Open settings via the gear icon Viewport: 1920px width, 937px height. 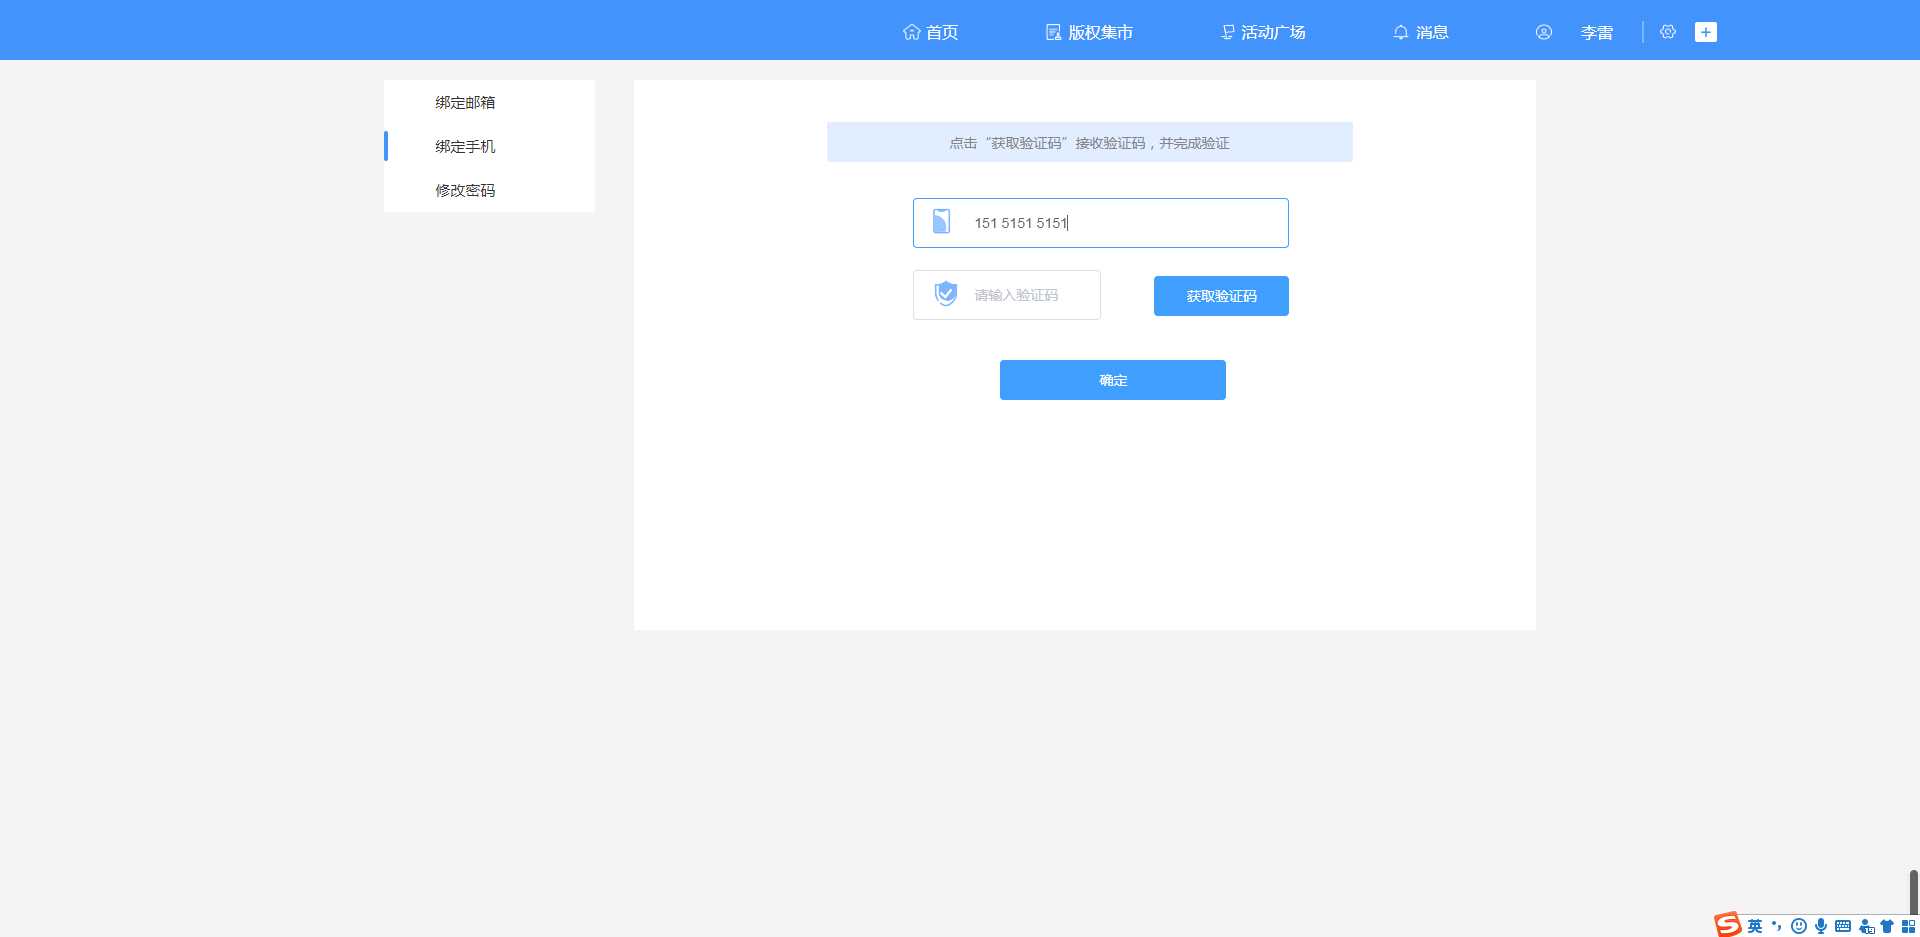[x=1668, y=31]
